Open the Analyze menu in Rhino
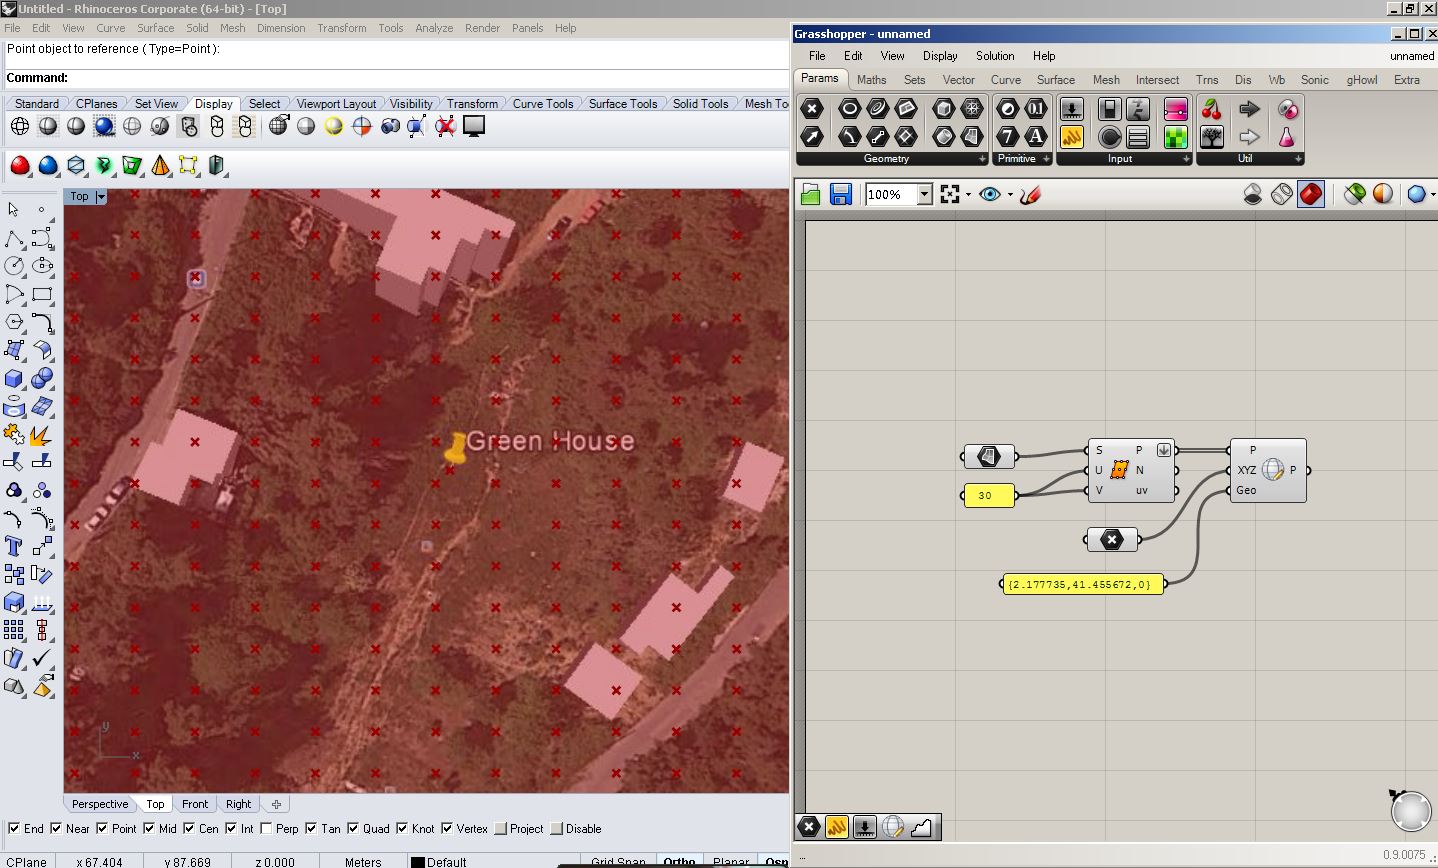The width and height of the screenshot is (1438, 868). (x=433, y=28)
